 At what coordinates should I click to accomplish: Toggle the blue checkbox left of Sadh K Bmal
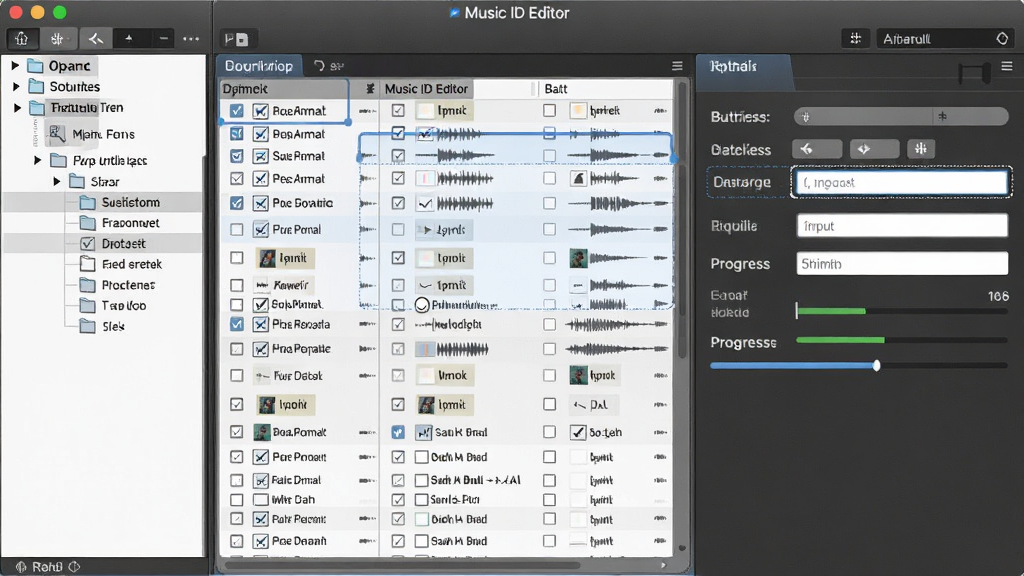(x=398, y=432)
